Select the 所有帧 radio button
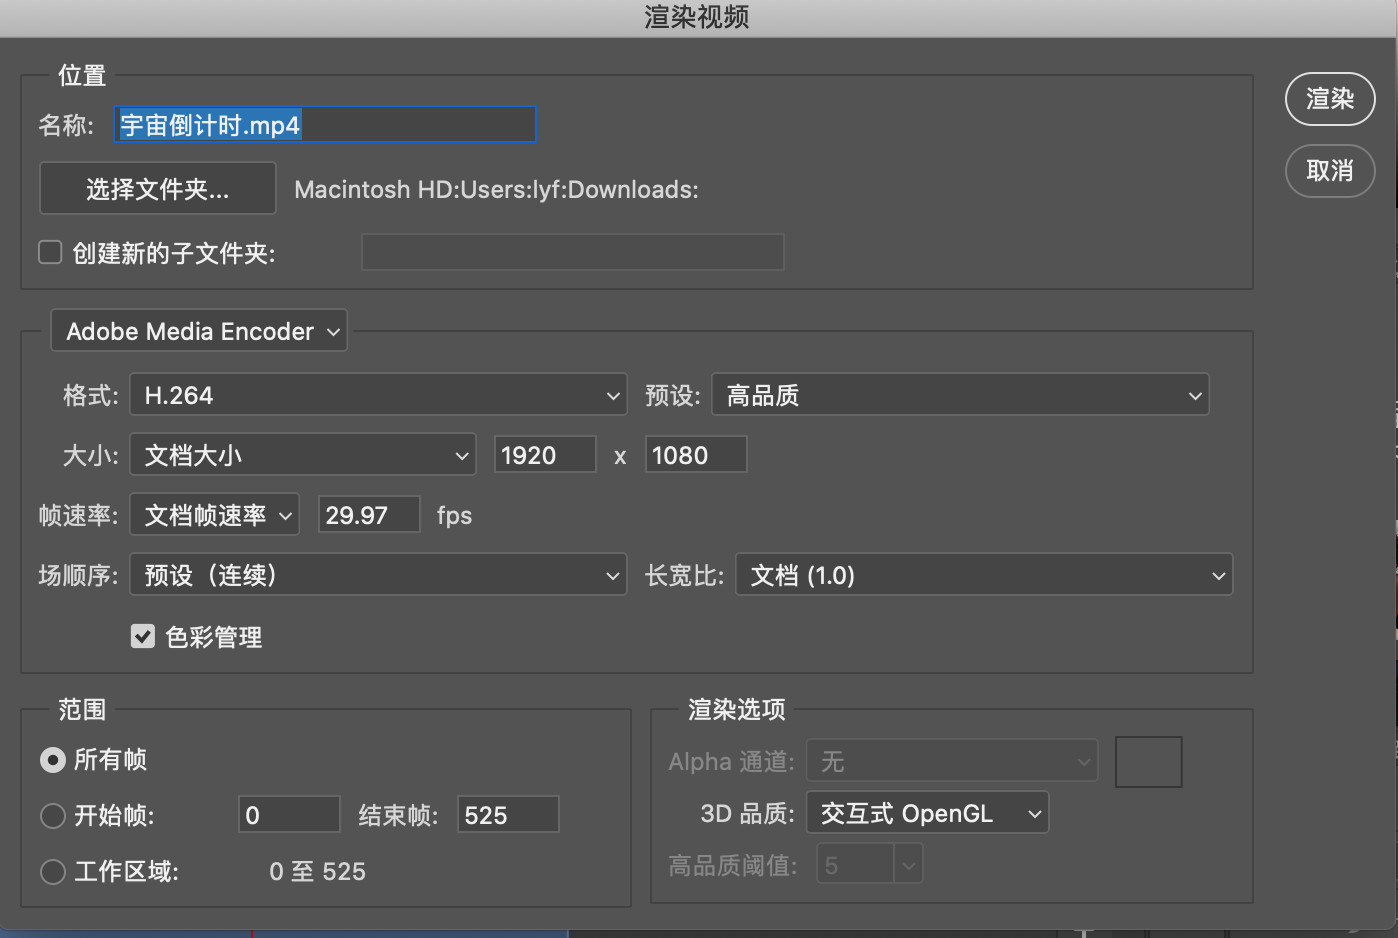Image resolution: width=1398 pixels, height=938 pixels. pos(53,760)
